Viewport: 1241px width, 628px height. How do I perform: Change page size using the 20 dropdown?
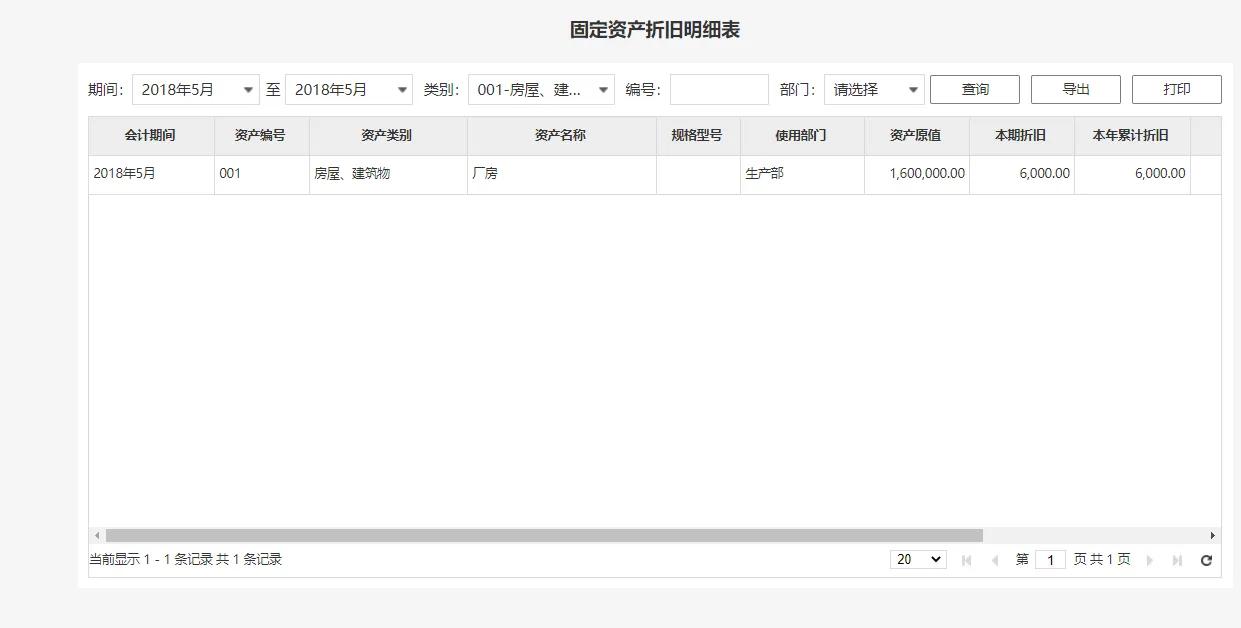tap(917, 559)
